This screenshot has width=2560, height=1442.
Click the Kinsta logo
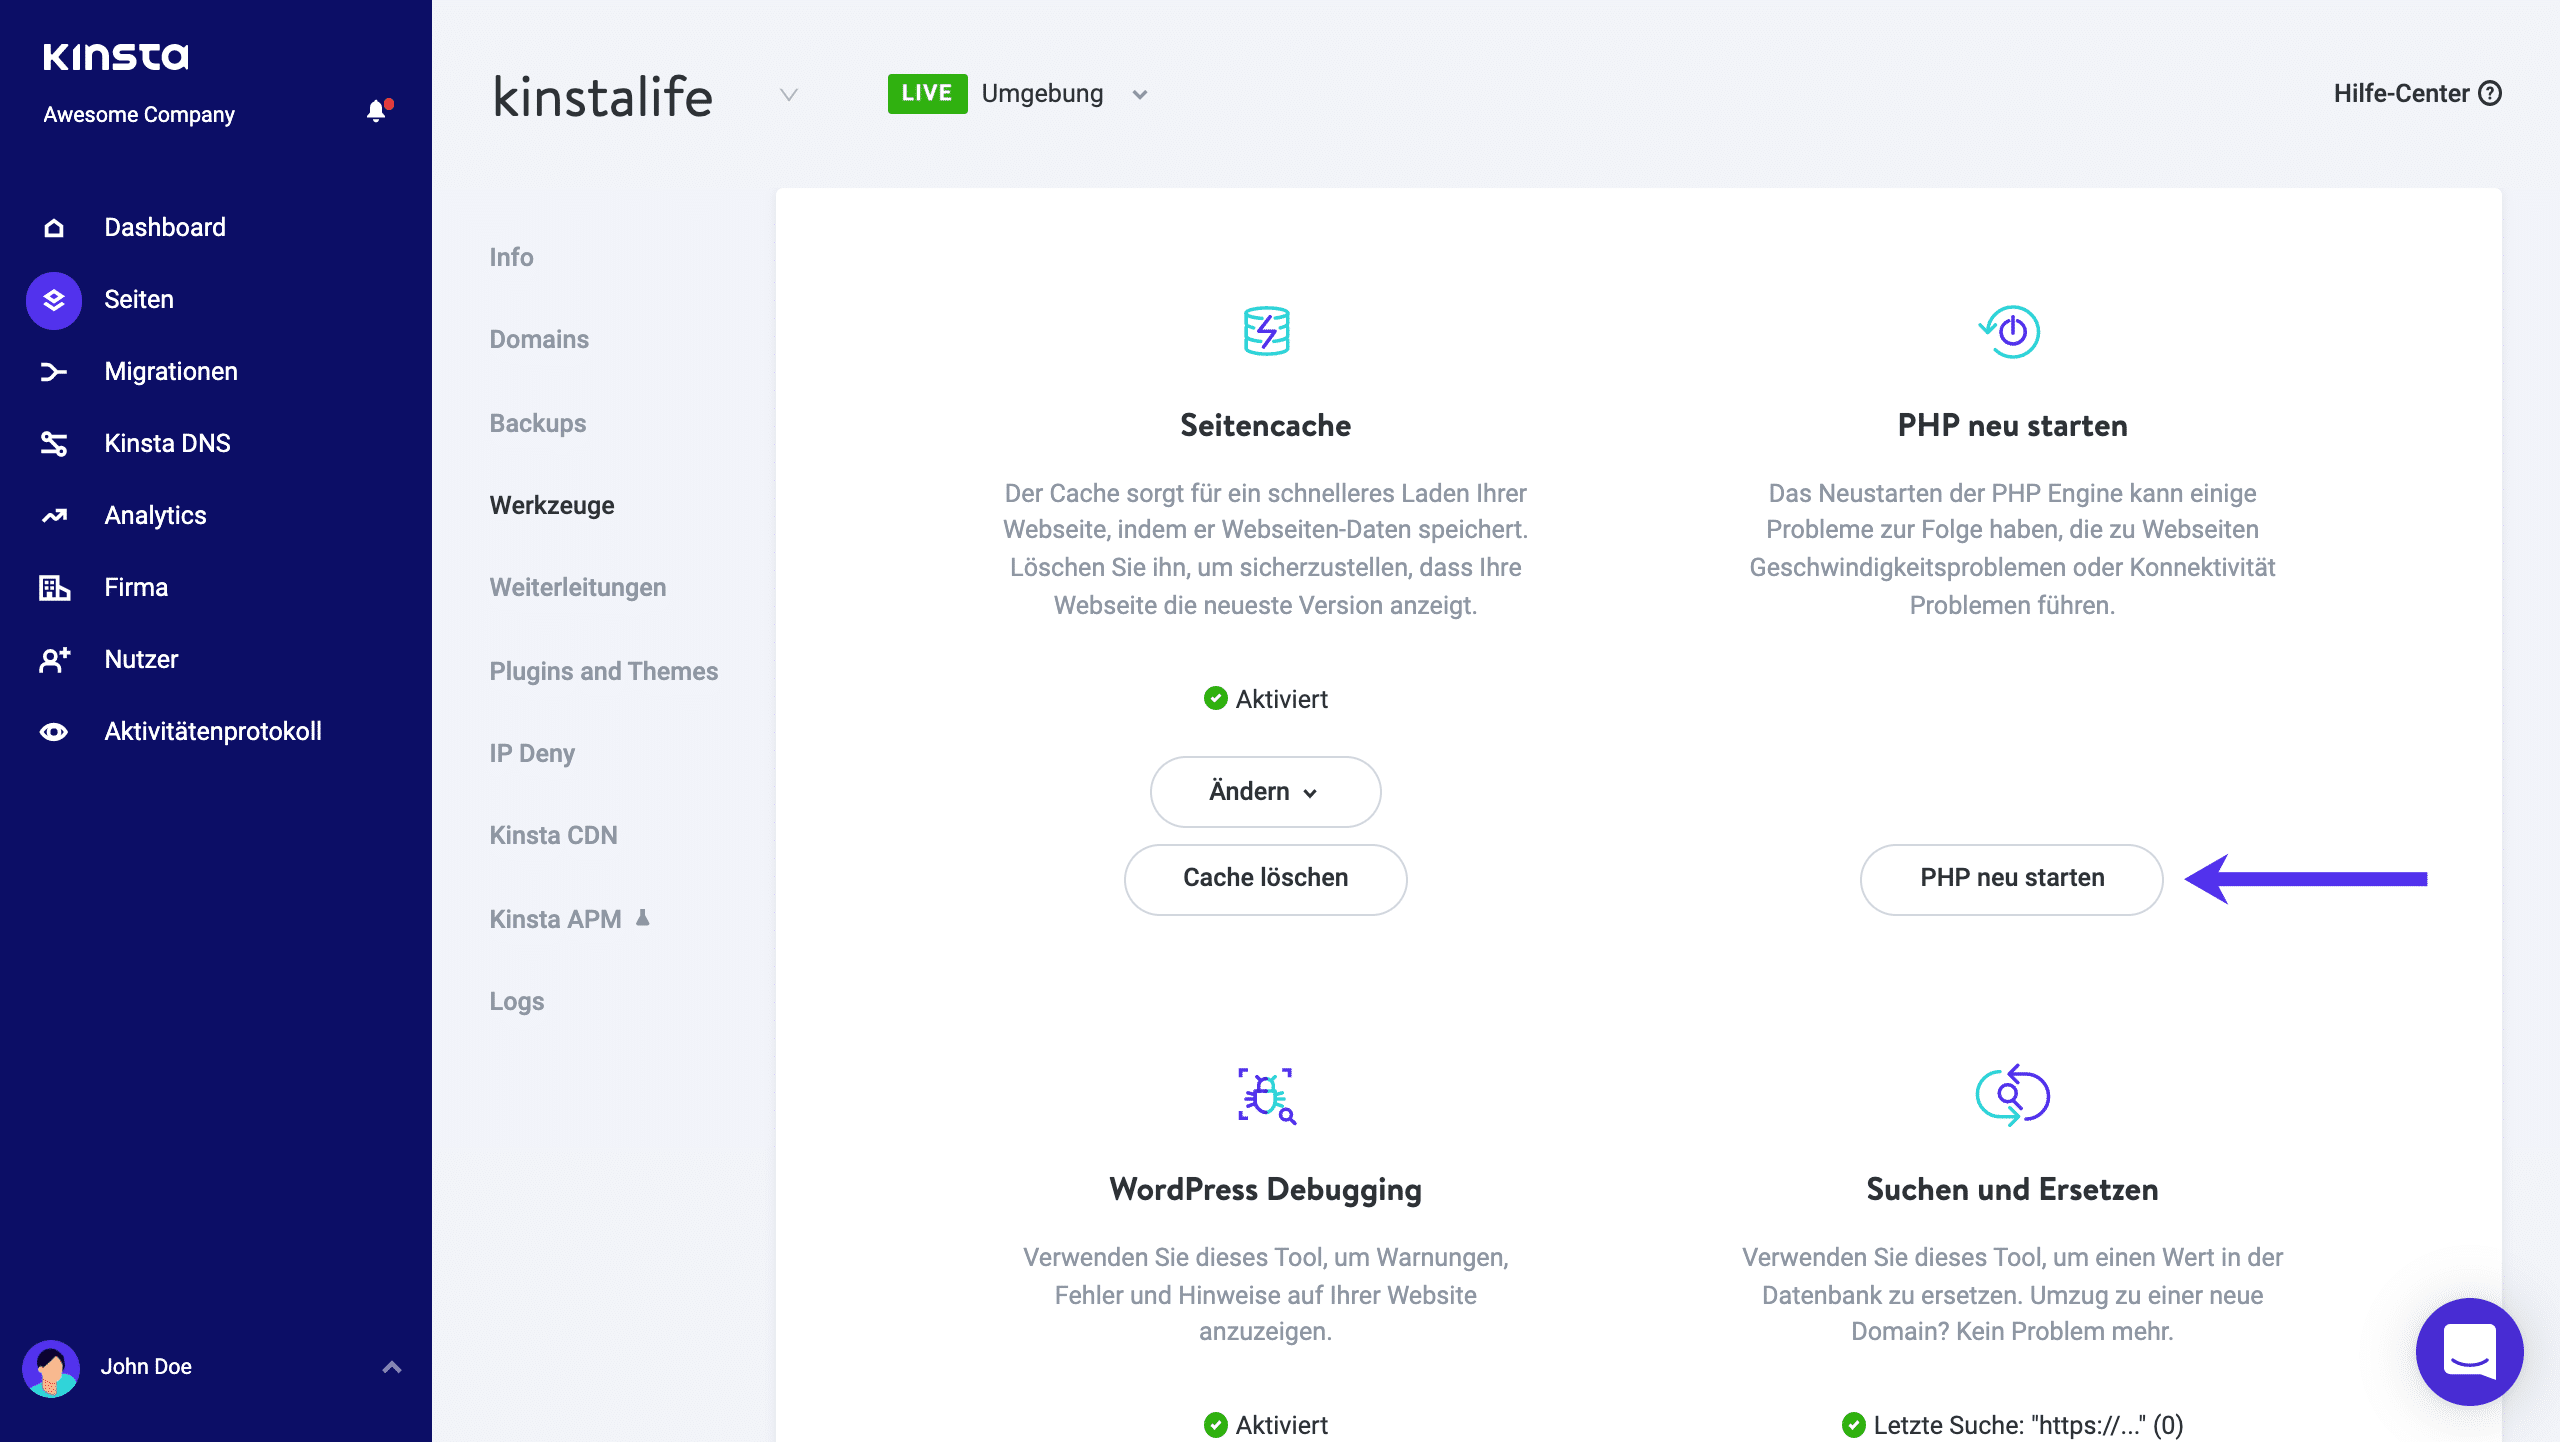[x=115, y=56]
